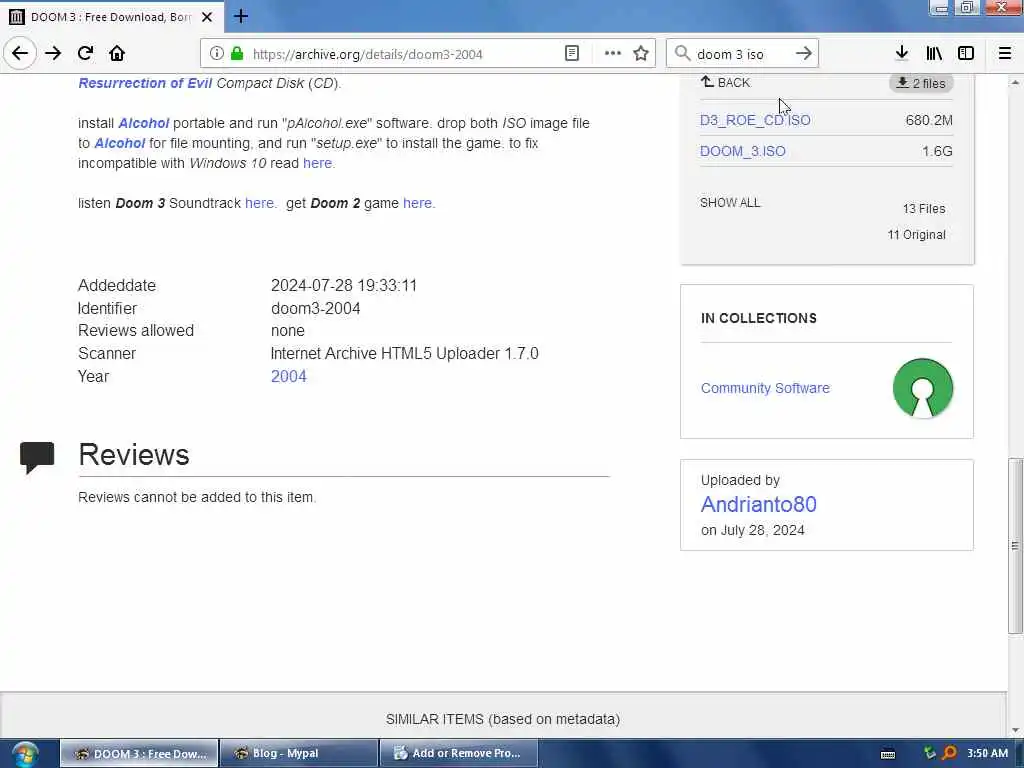Switch to DOOM 3 taskbar window

click(x=139, y=753)
